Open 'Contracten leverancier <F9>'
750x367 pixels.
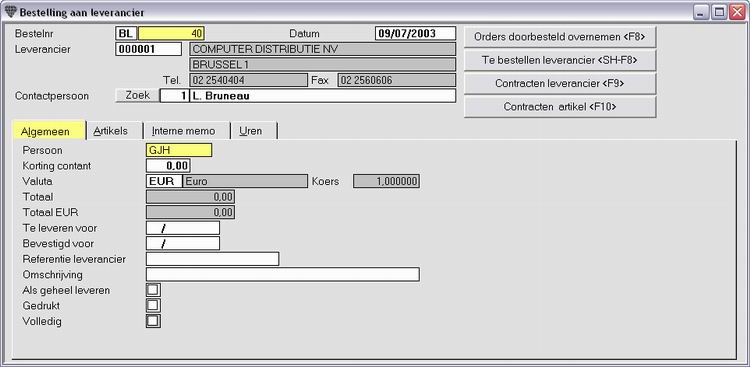coord(560,83)
